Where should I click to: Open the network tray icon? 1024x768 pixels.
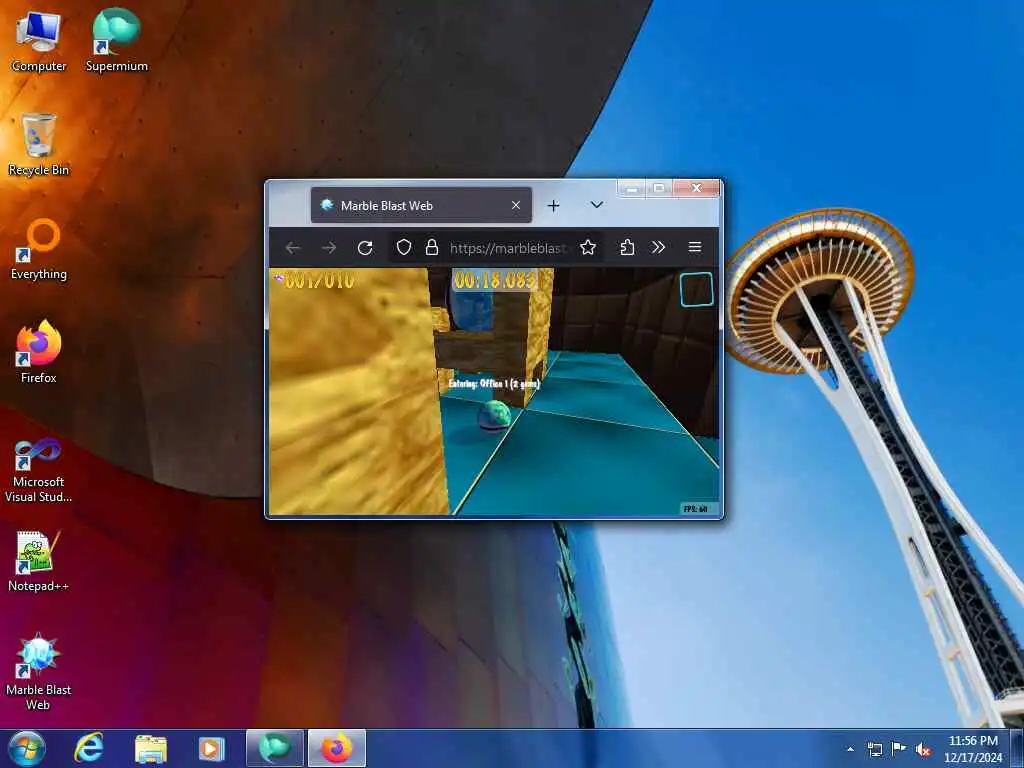[x=875, y=749]
